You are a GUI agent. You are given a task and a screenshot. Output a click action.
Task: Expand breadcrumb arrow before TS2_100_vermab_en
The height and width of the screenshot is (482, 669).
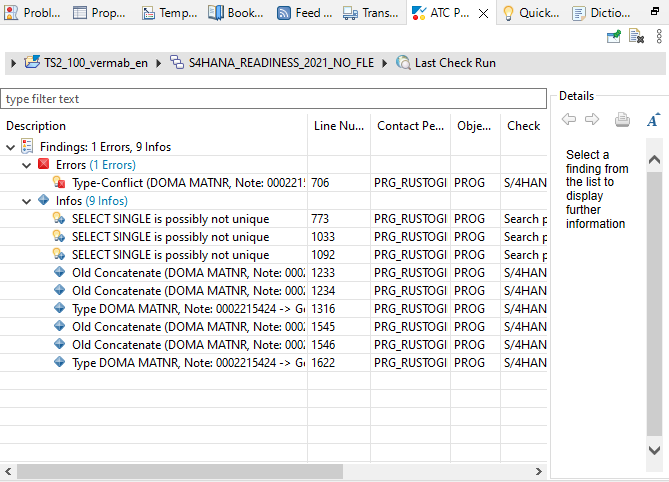(x=13, y=63)
